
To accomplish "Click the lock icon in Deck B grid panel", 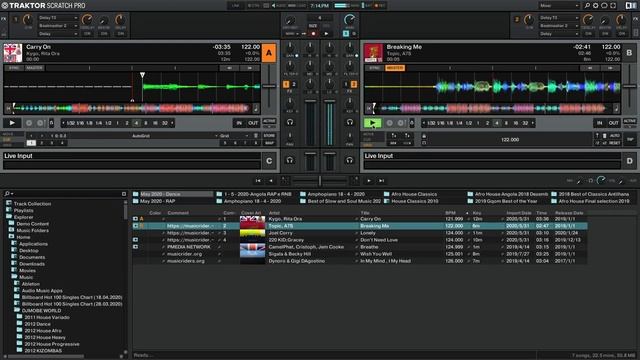I will pos(424,136).
